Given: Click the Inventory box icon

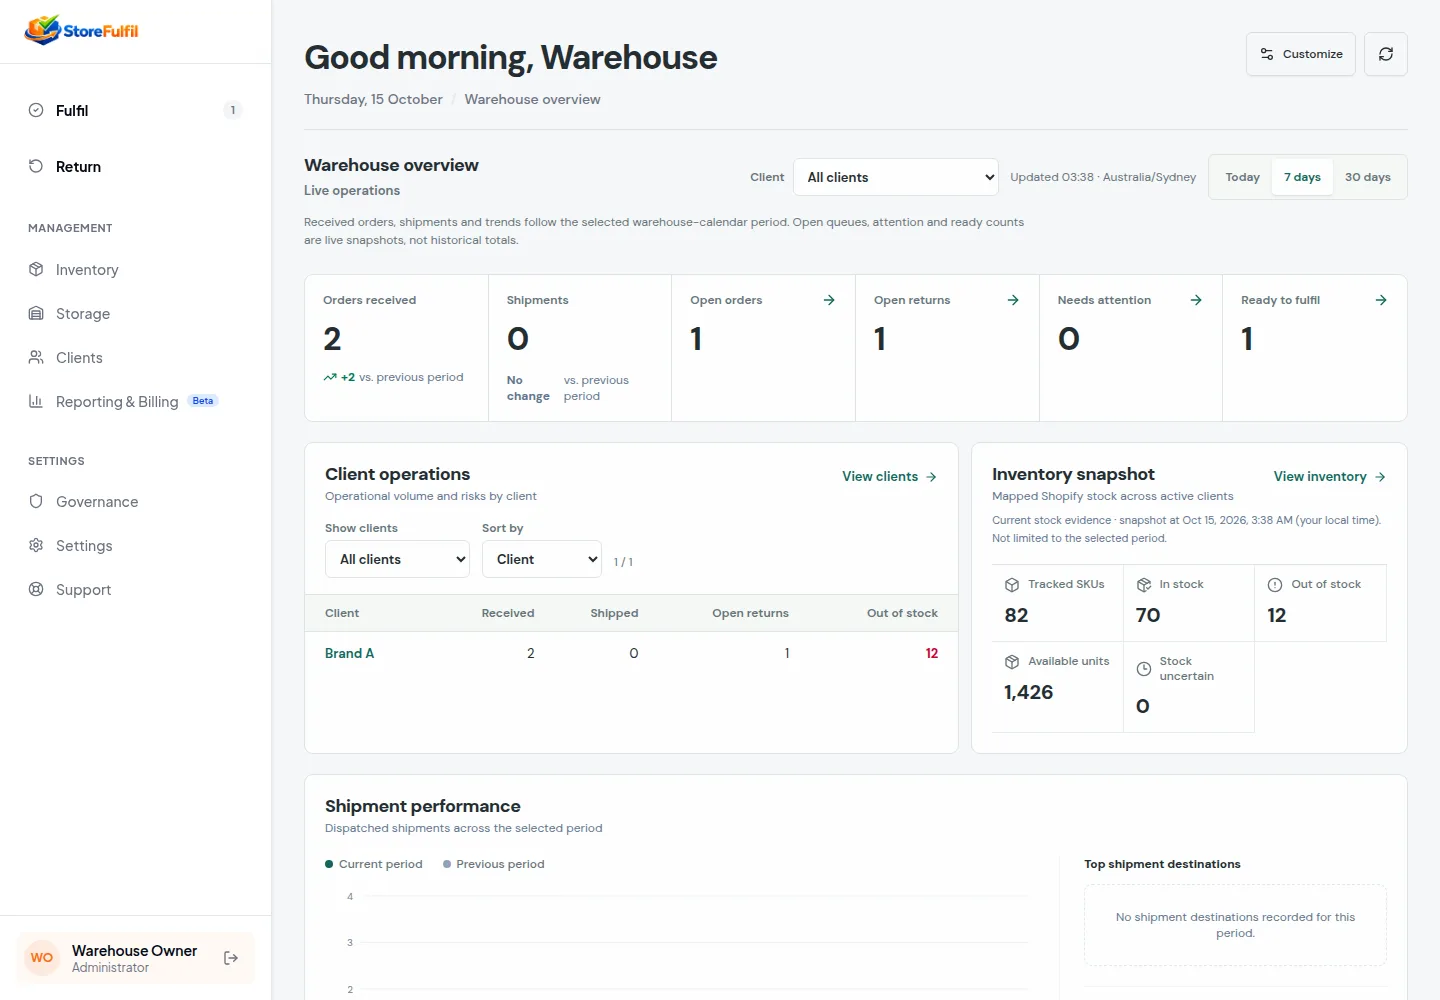Looking at the screenshot, I should click(36, 269).
